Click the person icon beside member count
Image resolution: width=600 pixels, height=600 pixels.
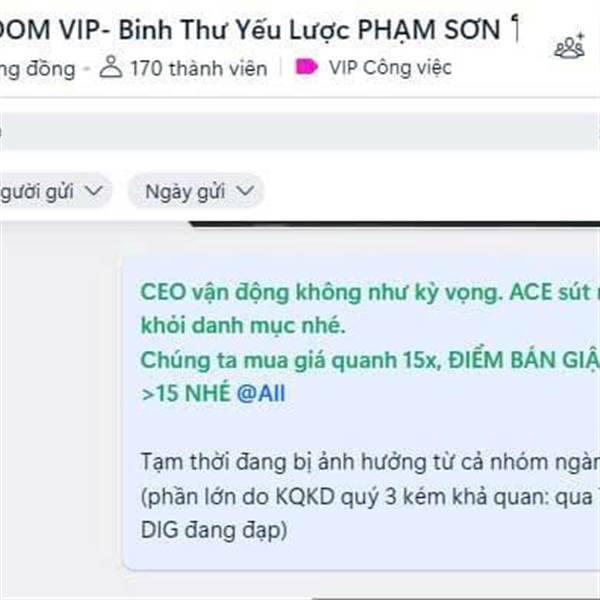[111, 67]
